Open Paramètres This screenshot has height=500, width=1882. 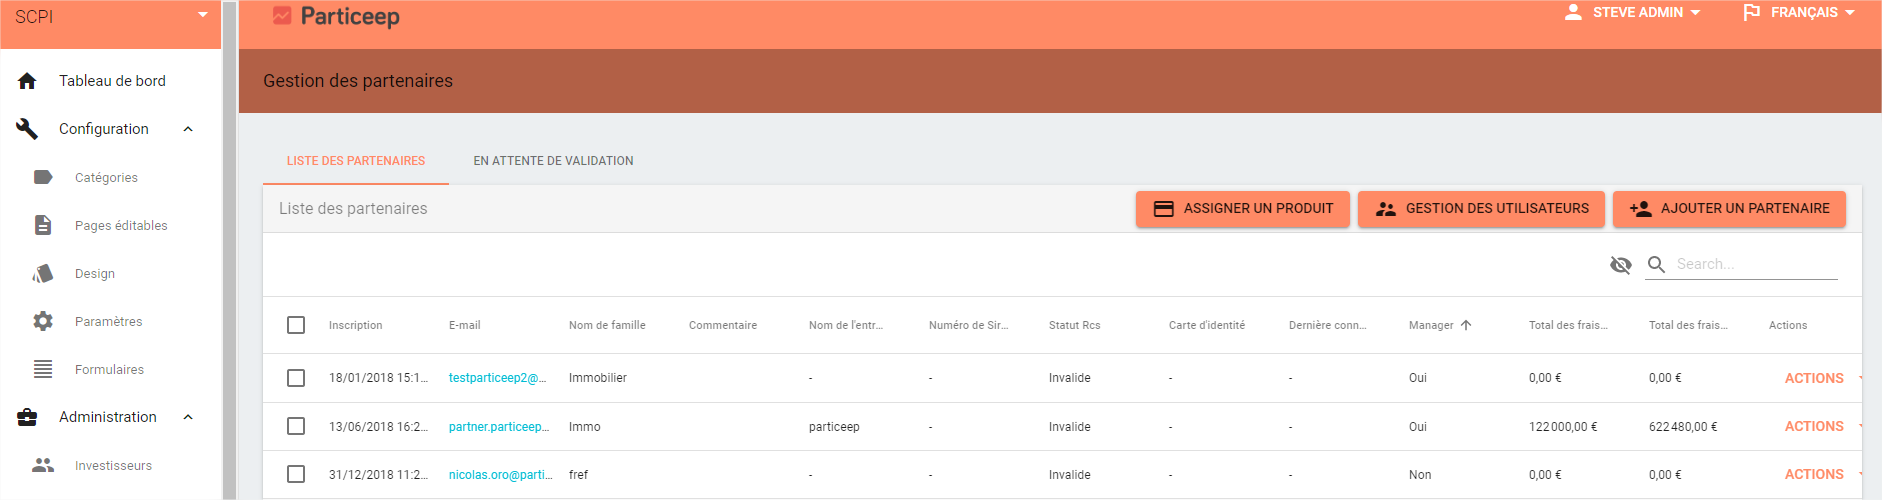108,321
